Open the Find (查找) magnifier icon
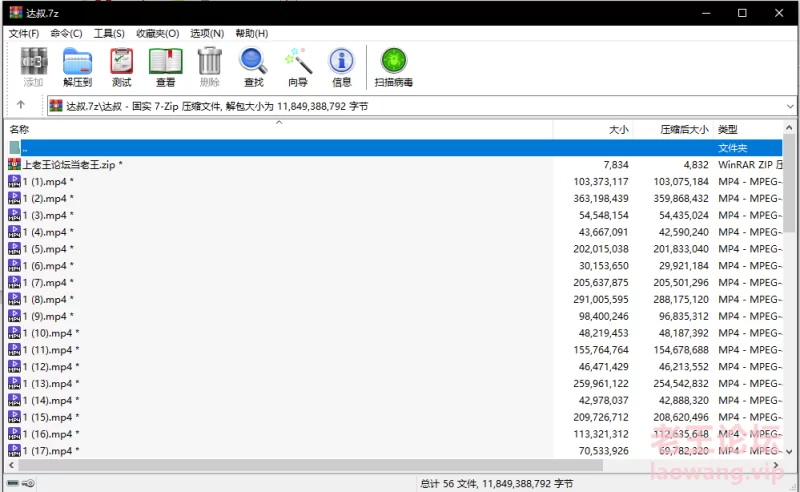Image resolution: width=800 pixels, height=492 pixels. (254, 61)
